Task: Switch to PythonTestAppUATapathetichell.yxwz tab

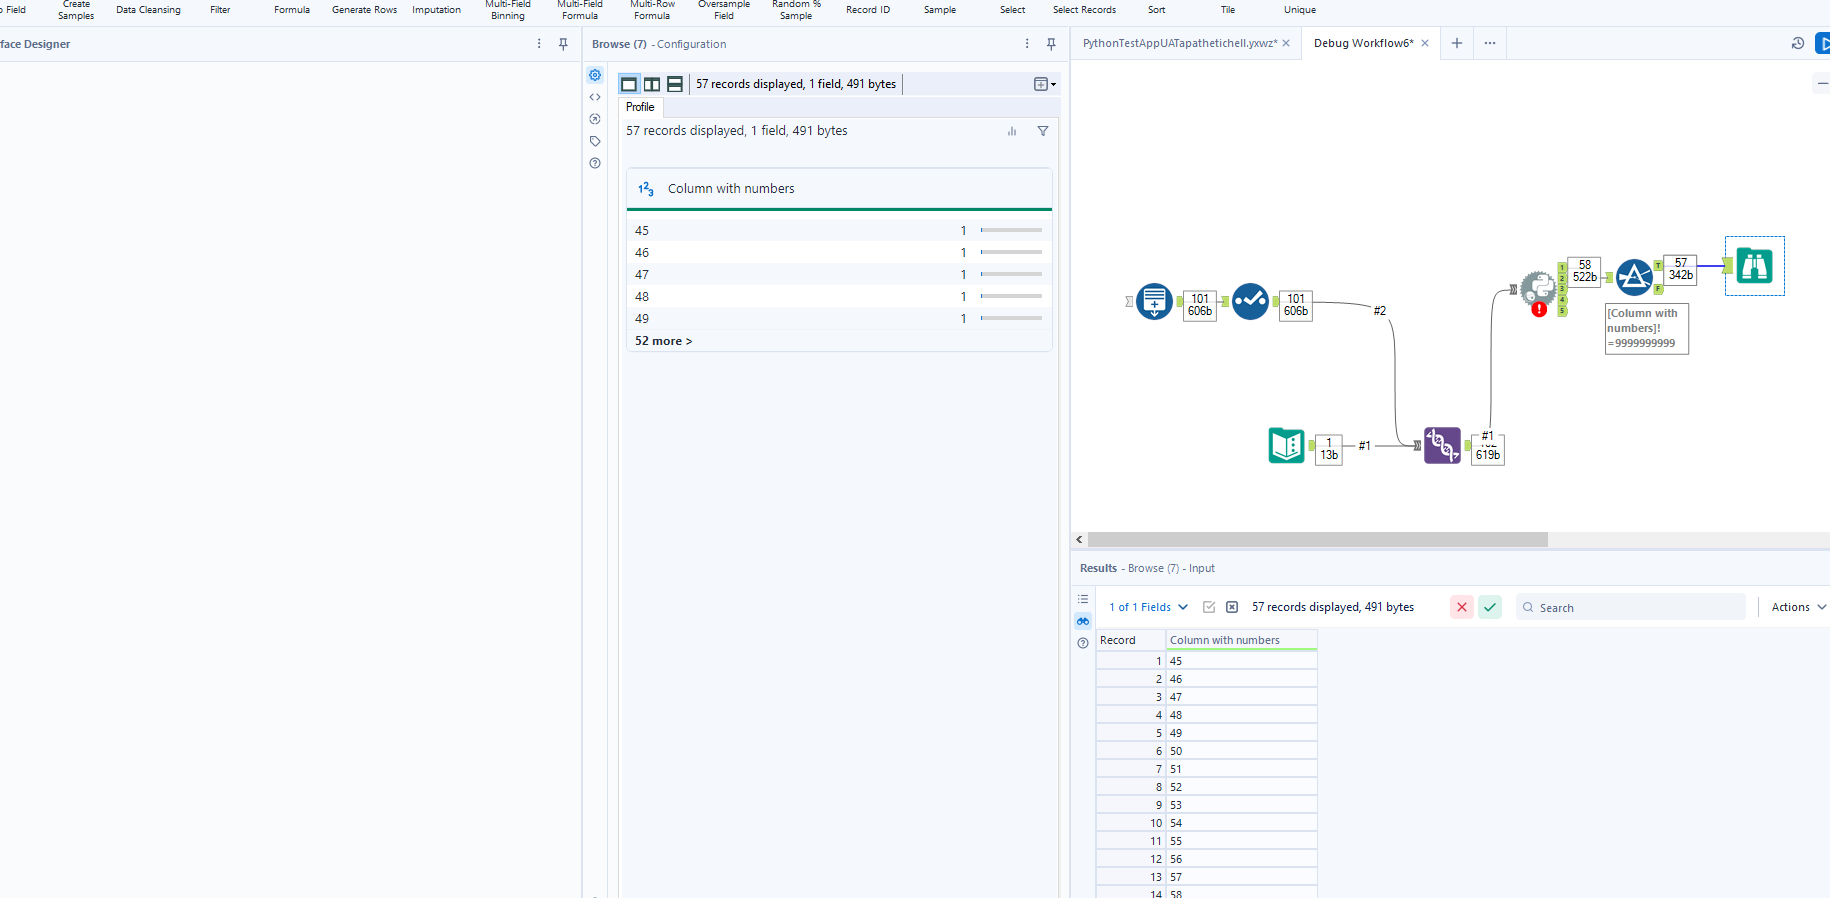Action: [1179, 43]
